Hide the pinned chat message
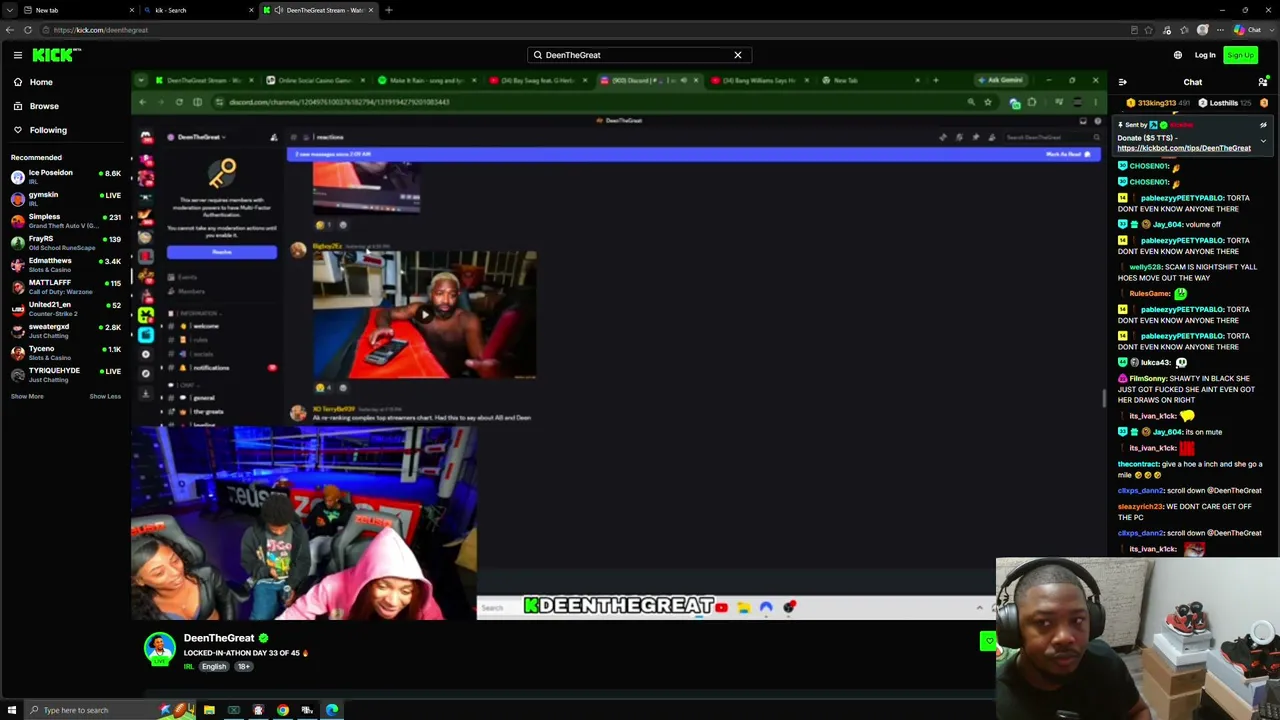1280x720 pixels. pyautogui.click(x=1263, y=125)
